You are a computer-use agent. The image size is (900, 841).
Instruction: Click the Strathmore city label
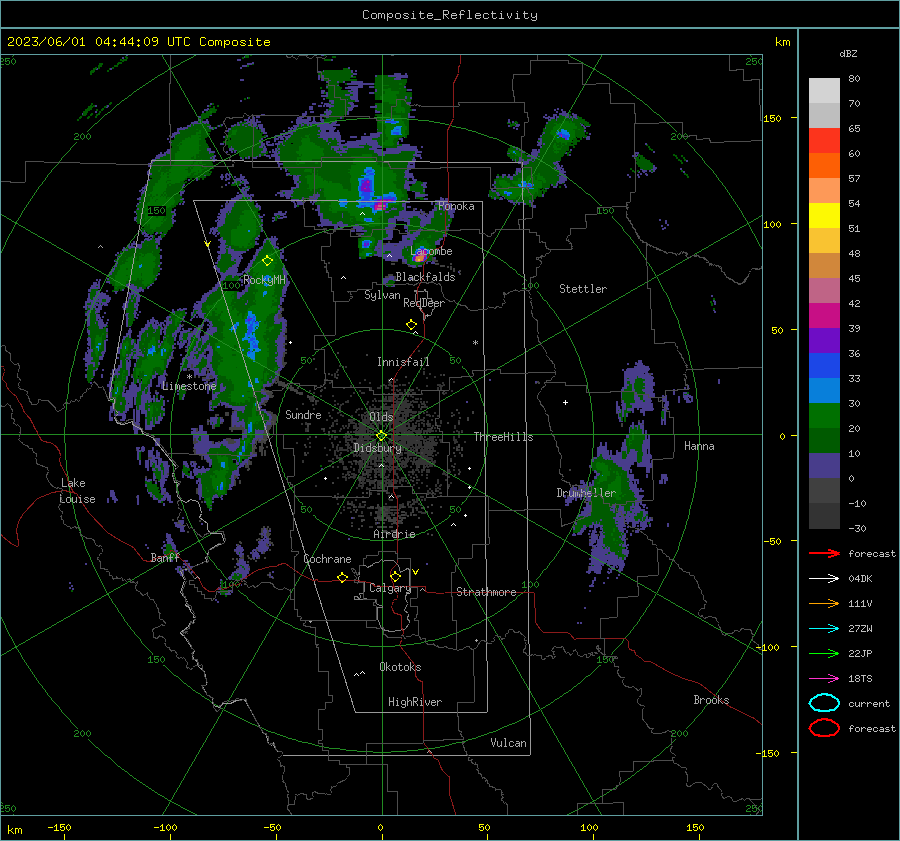tap(486, 592)
